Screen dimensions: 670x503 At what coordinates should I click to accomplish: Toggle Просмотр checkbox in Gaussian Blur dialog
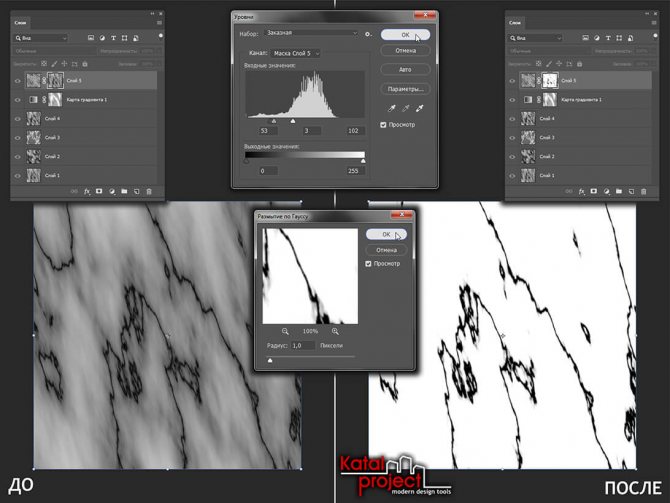[369, 263]
